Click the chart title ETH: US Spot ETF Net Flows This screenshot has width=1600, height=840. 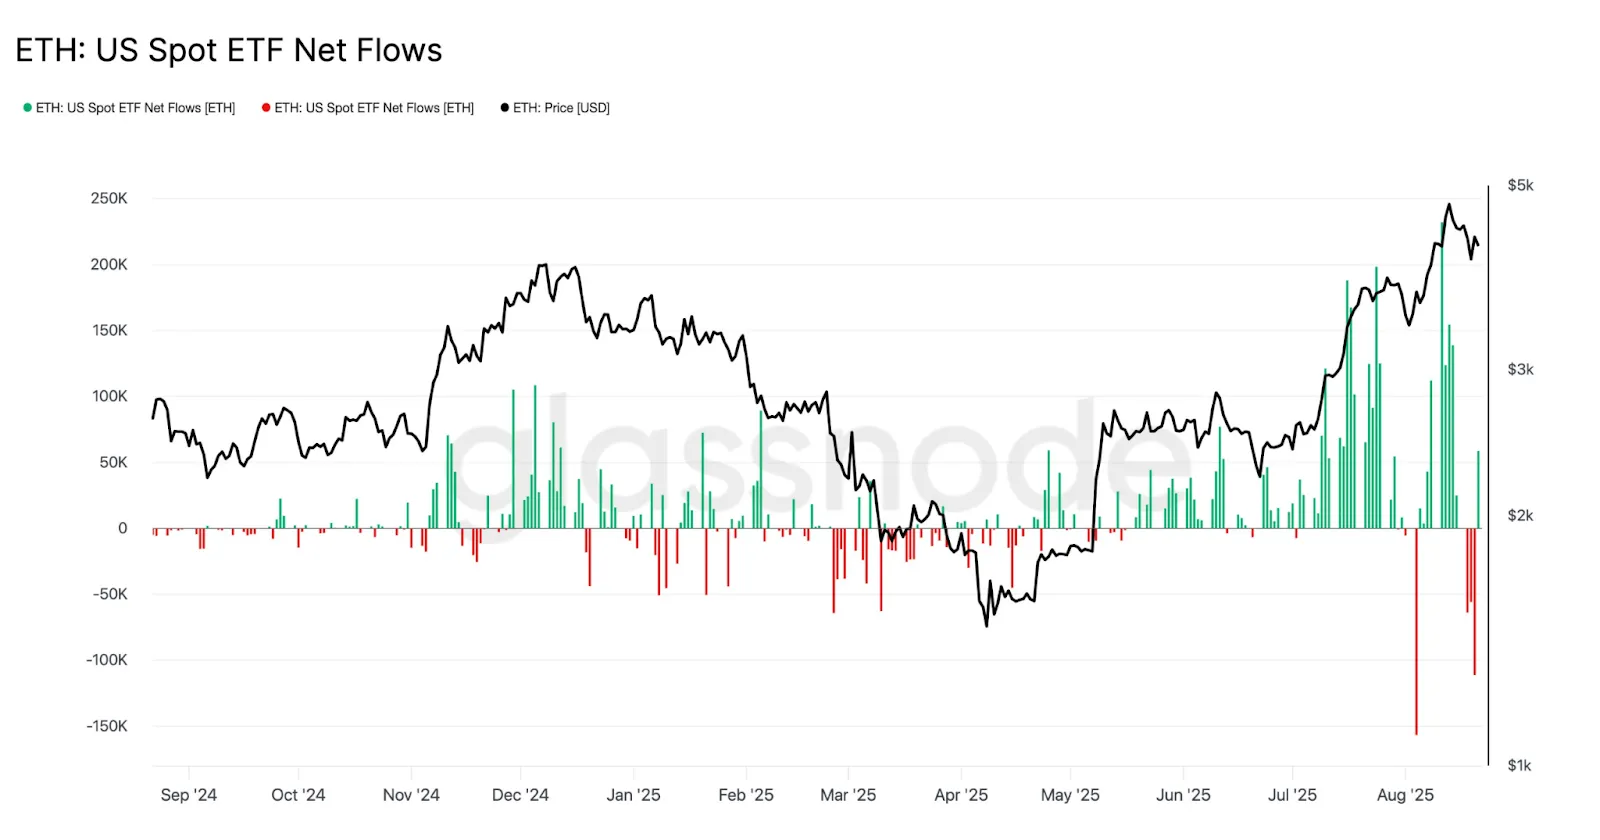pyautogui.click(x=229, y=50)
